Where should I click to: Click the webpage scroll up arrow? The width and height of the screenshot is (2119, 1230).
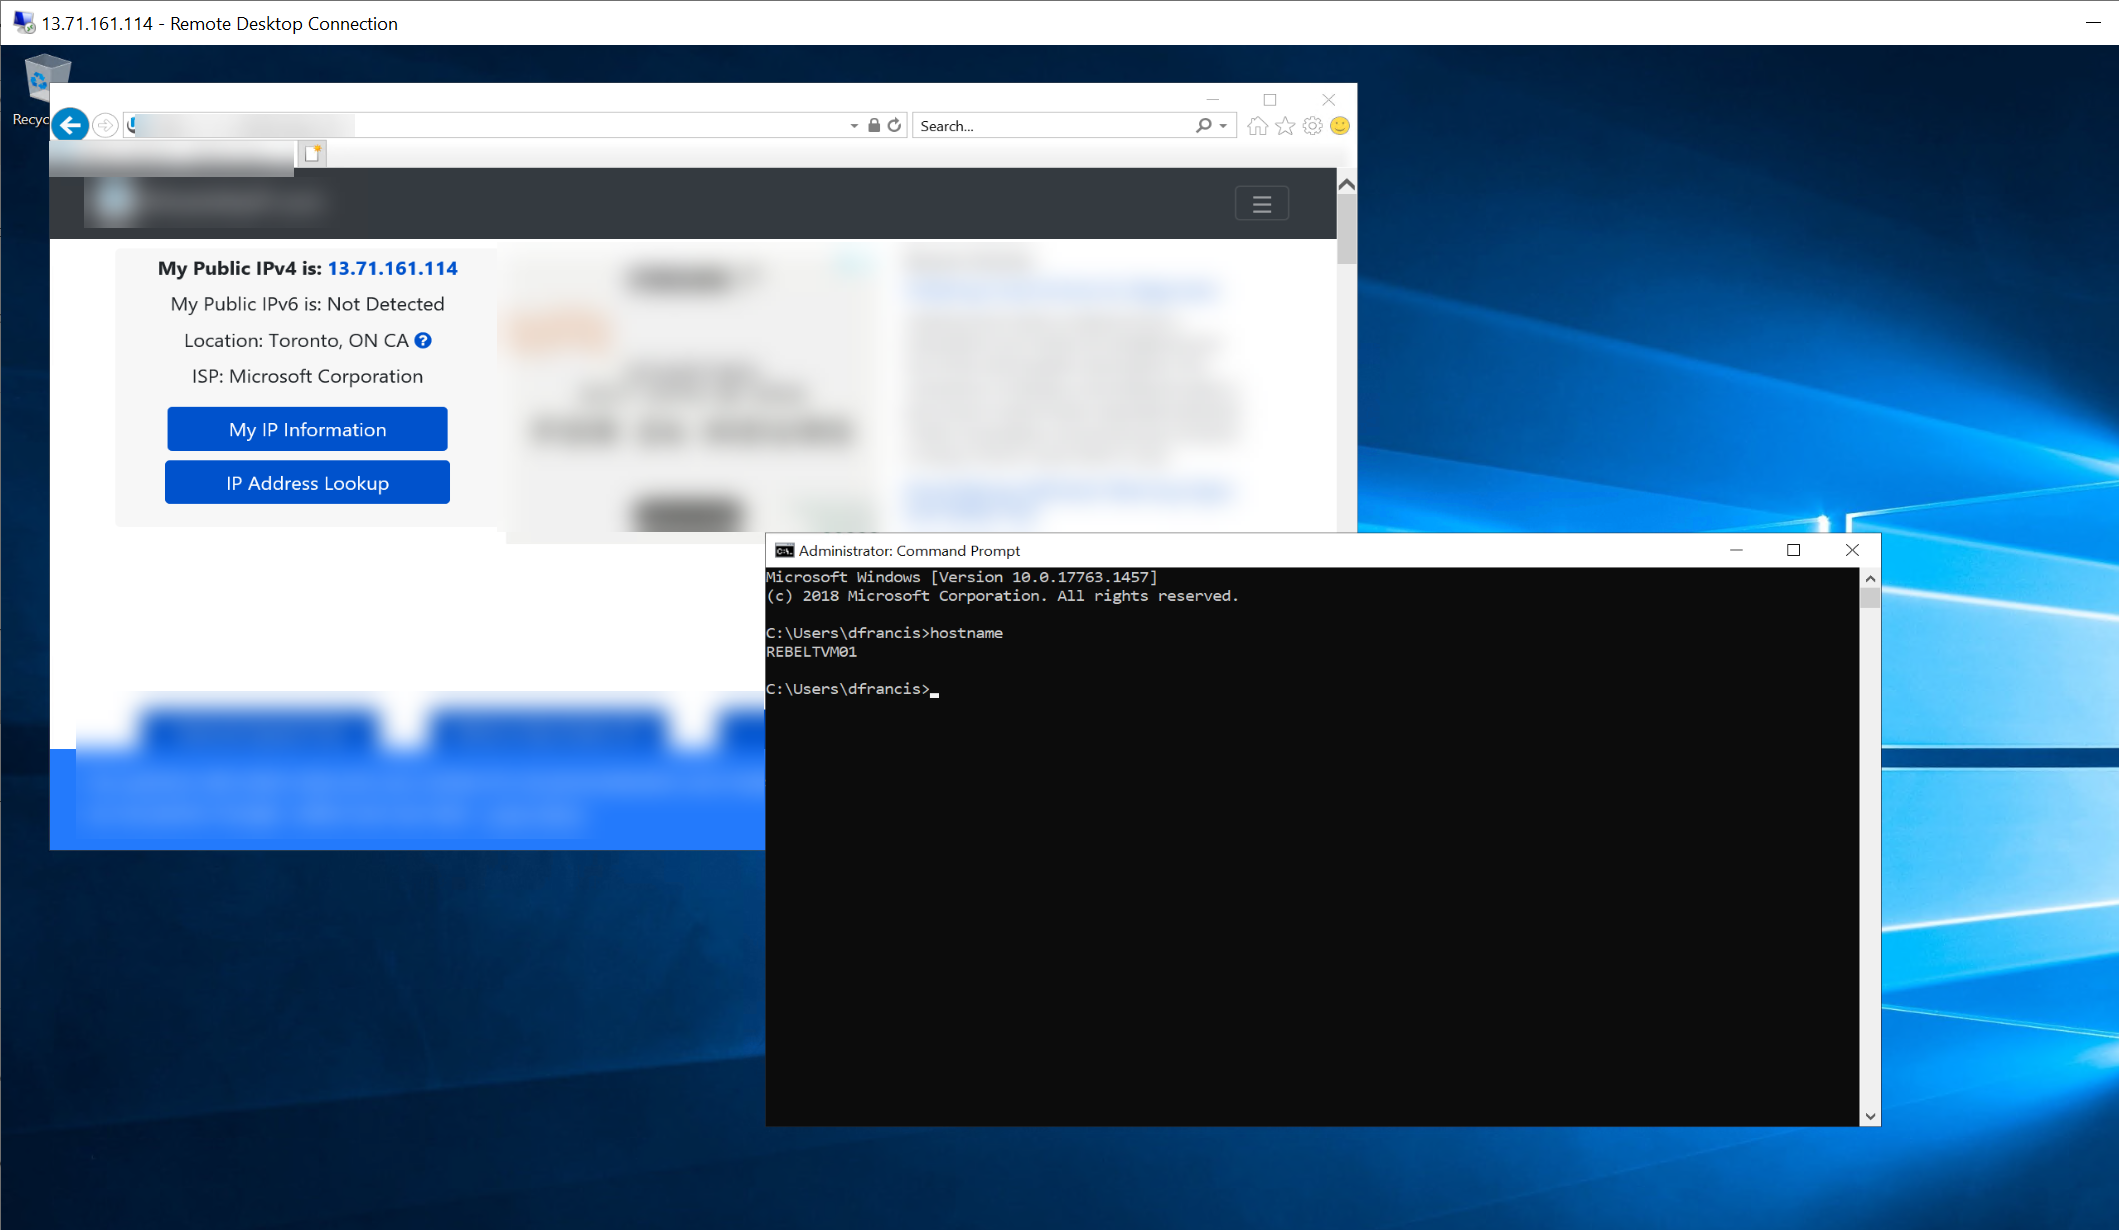pyautogui.click(x=1347, y=185)
